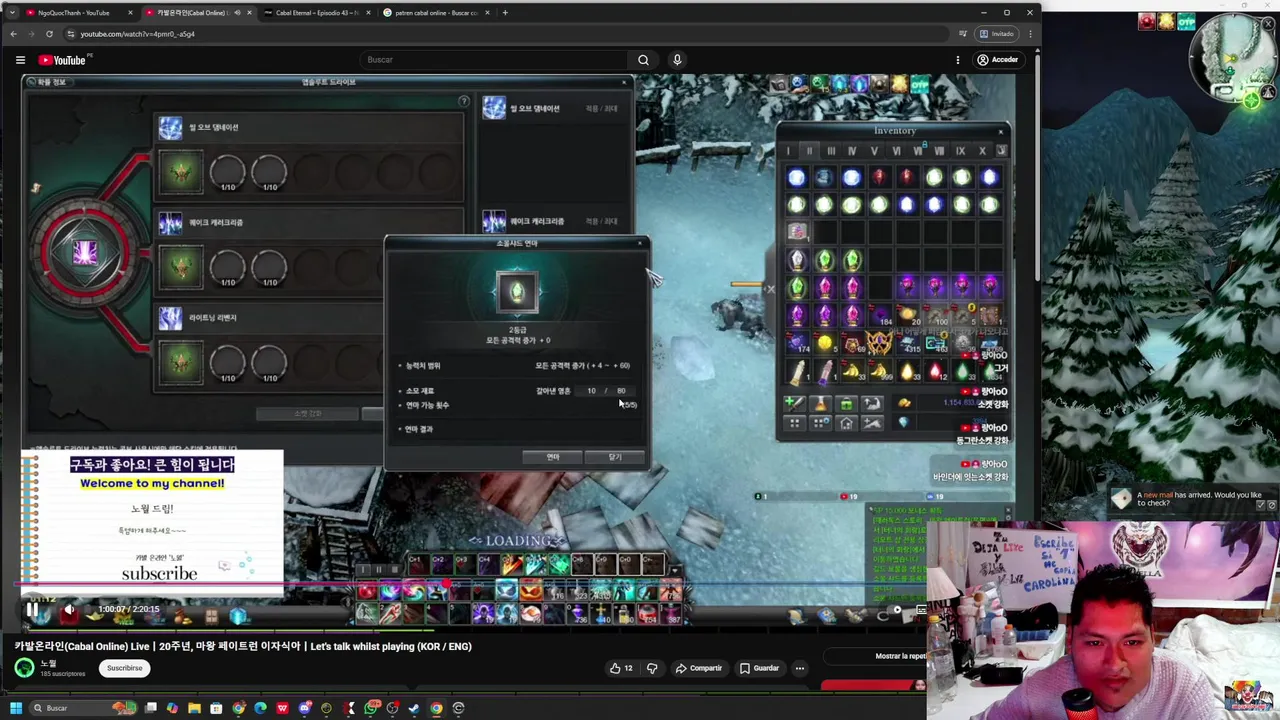
Task: Select the yellow coin item in Inventory
Action: pos(824,343)
